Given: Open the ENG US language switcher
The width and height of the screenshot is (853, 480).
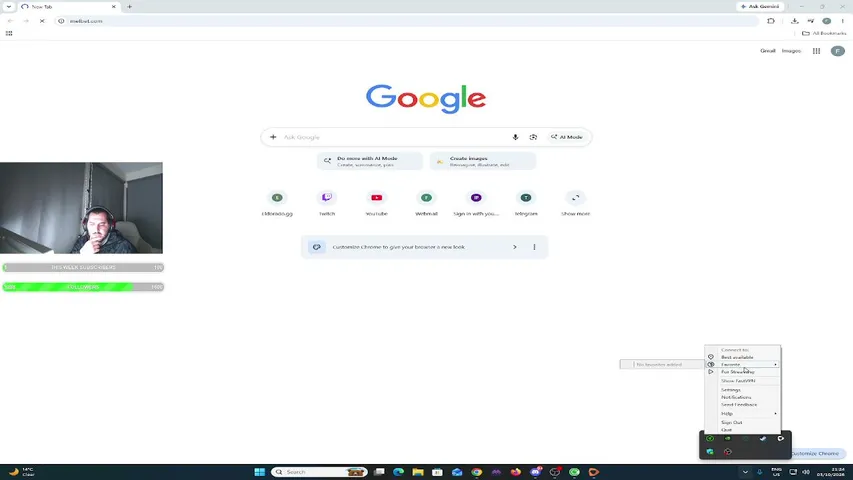Looking at the screenshot, I should click(776, 472).
